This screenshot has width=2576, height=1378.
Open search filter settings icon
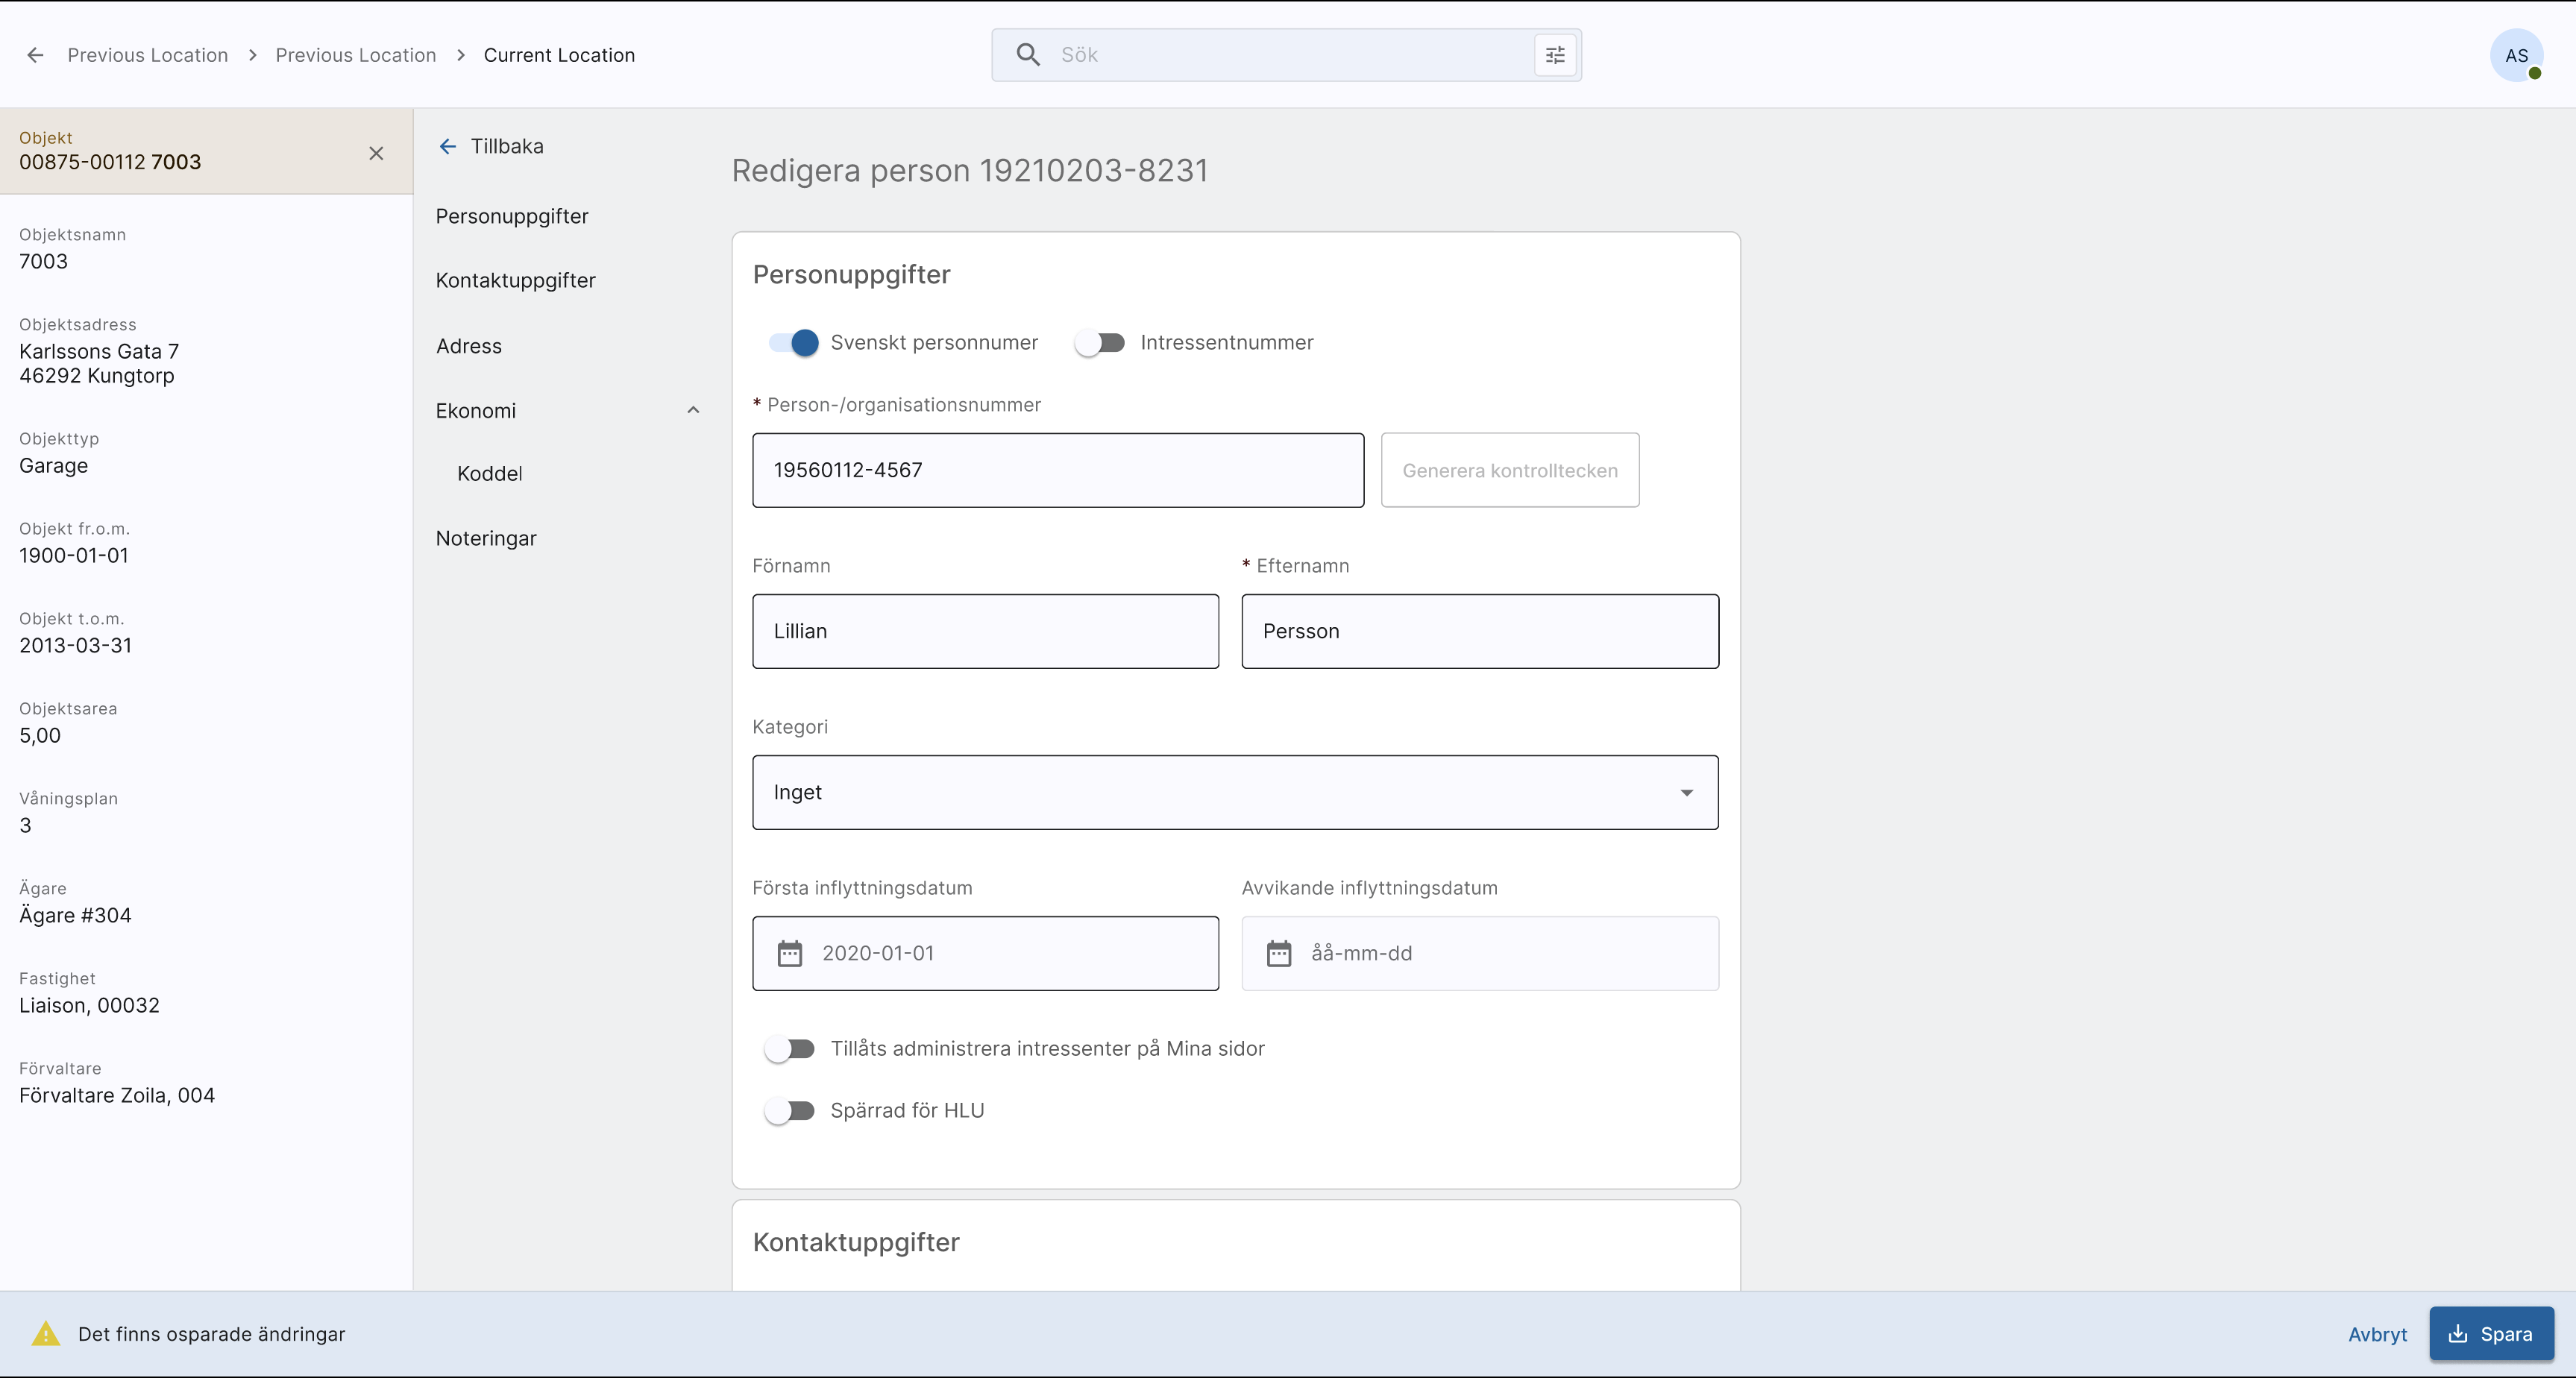click(1555, 55)
